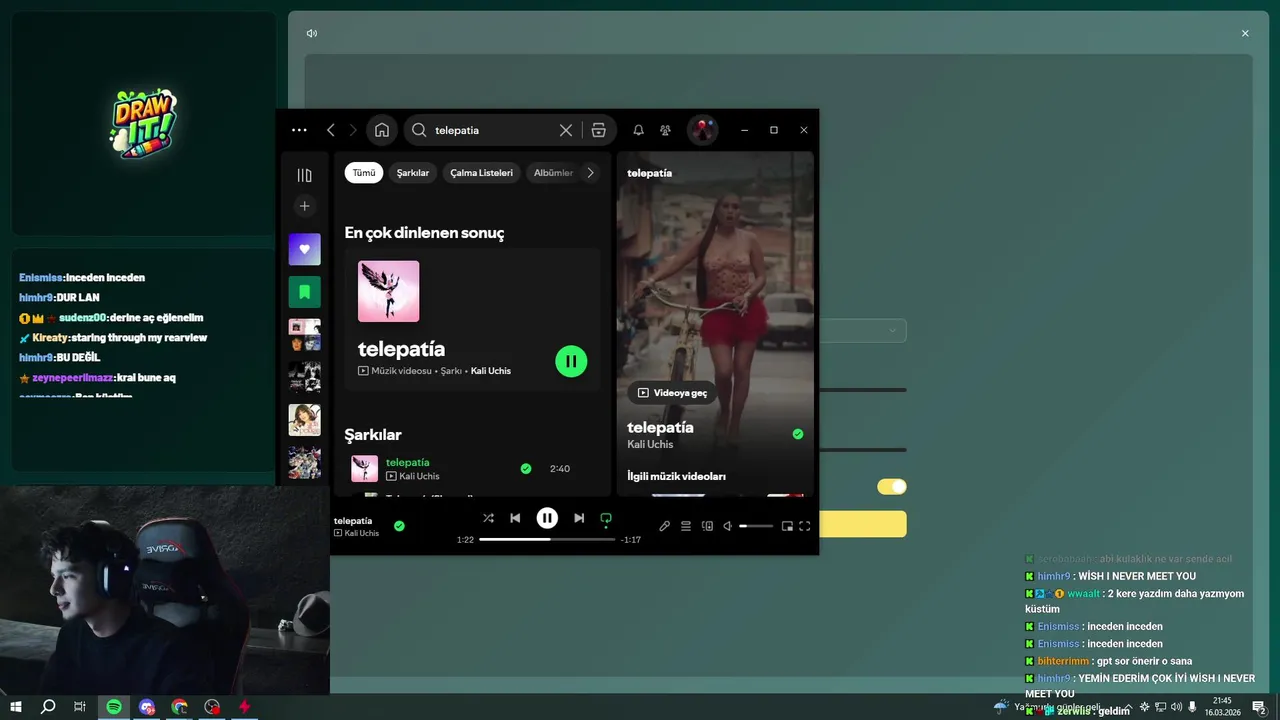Open Connect to a device
1280x720 pixels.
point(707,526)
